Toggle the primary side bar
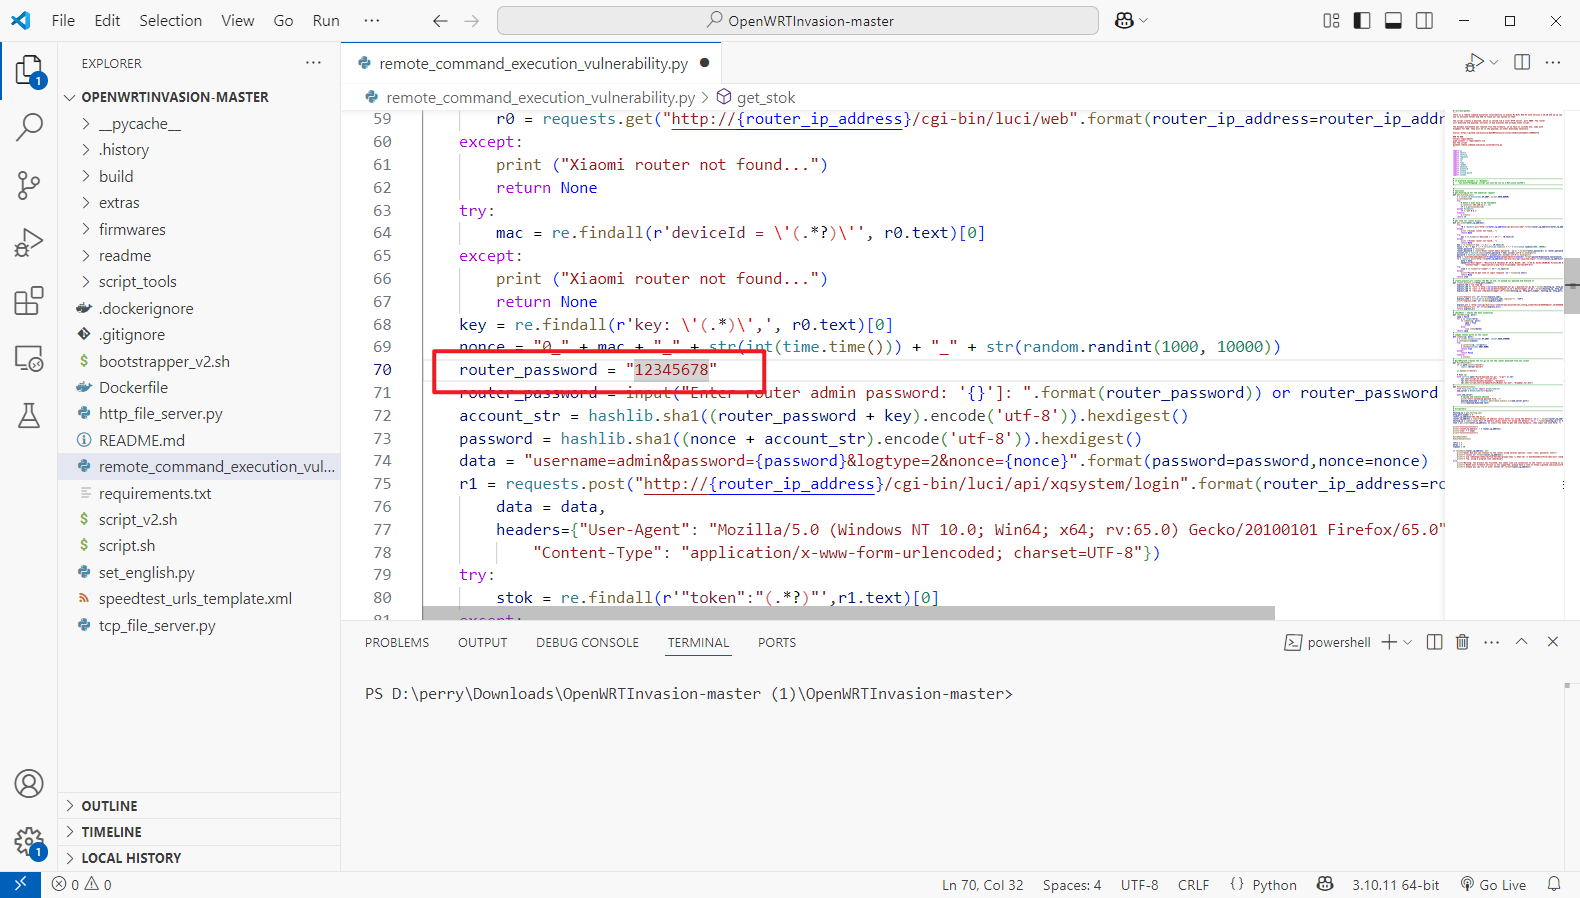Image resolution: width=1580 pixels, height=898 pixels. (1362, 21)
